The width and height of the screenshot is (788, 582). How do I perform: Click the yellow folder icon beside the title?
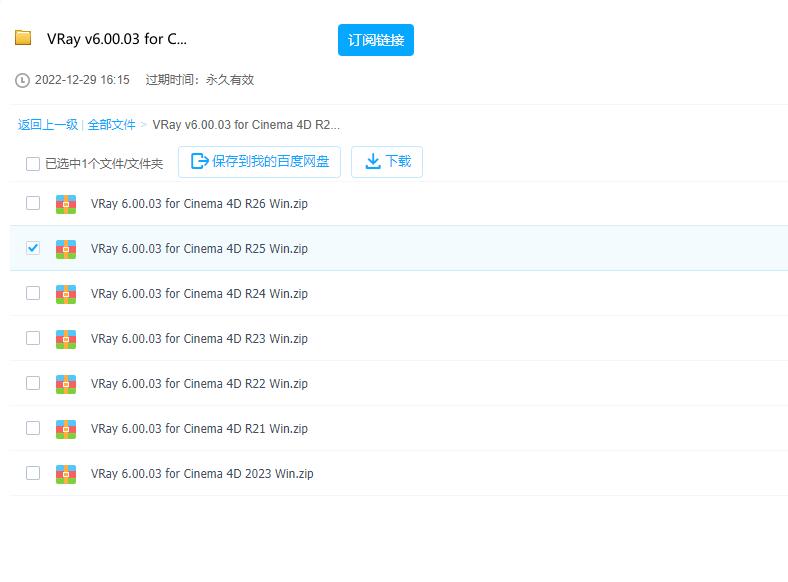click(23, 39)
